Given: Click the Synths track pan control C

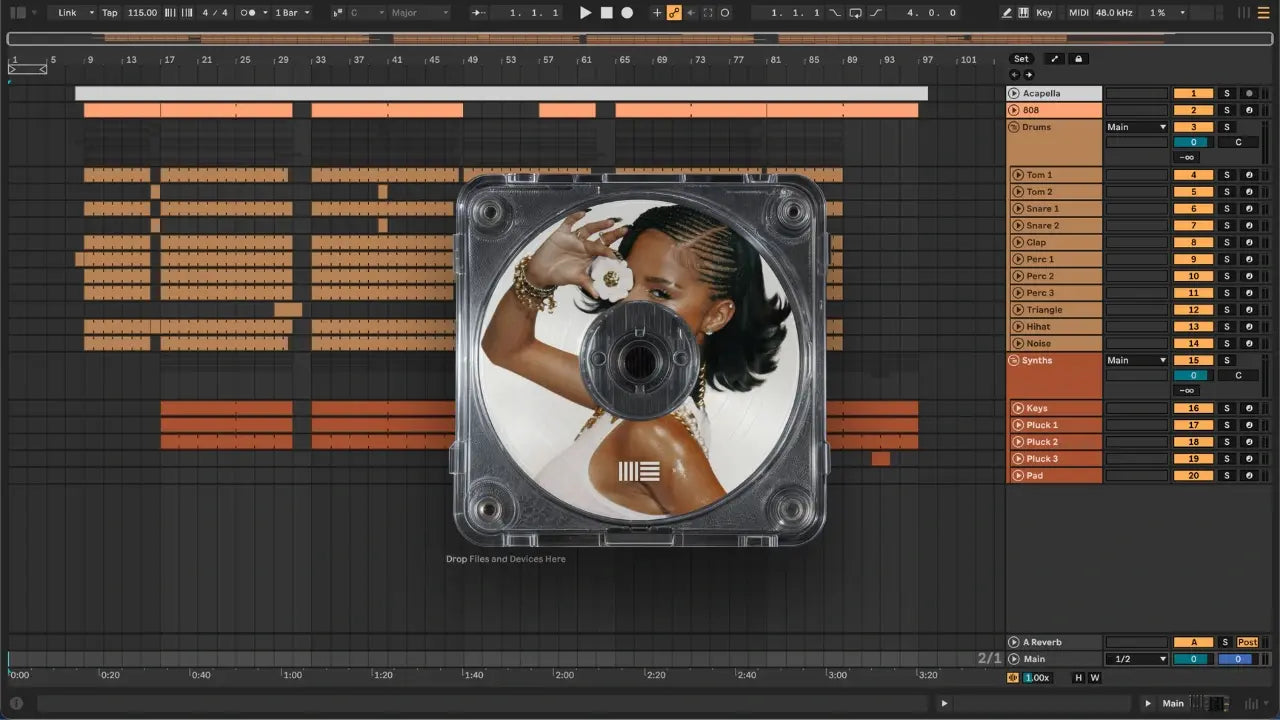Looking at the screenshot, I should tap(1238, 376).
